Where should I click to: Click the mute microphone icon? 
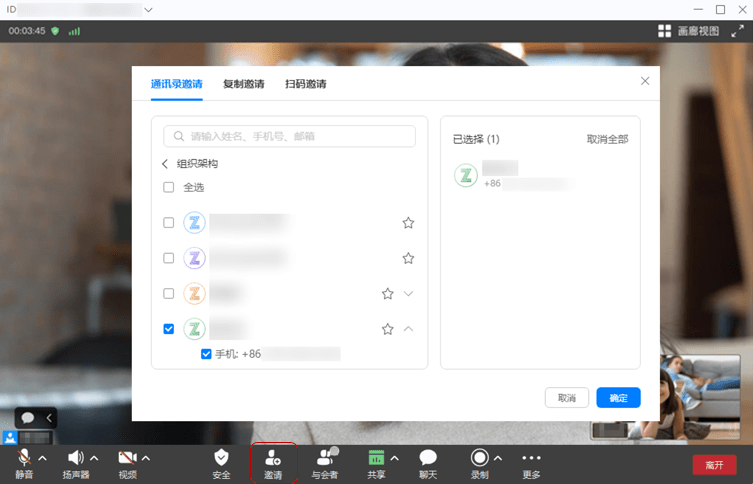[x=24, y=458]
